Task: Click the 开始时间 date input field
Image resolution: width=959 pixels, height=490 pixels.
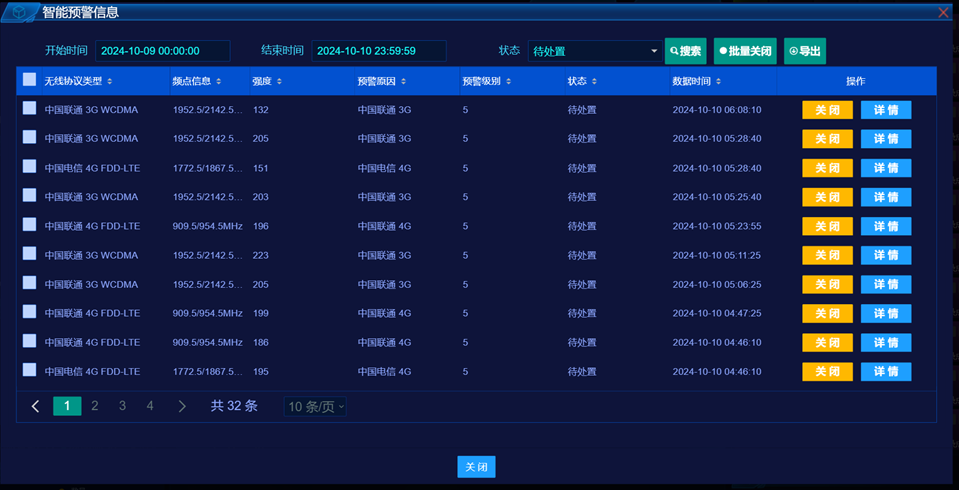Action: (163, 51)
